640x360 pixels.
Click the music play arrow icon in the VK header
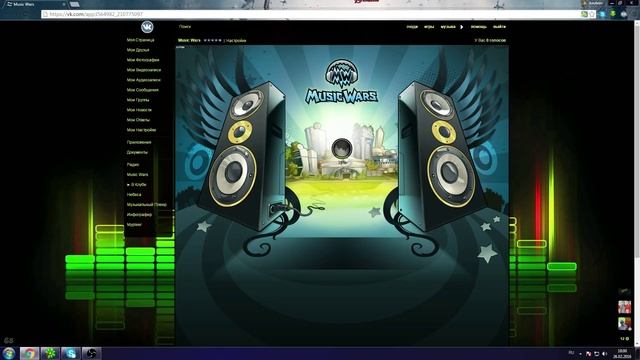pos(462,27)
